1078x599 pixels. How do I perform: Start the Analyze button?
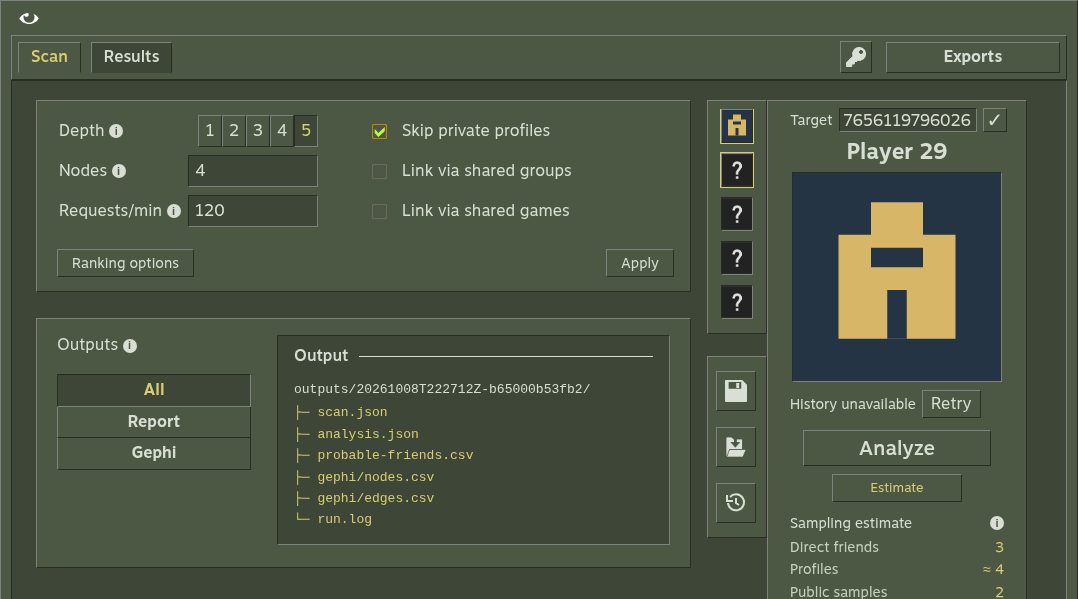[896, 448]
